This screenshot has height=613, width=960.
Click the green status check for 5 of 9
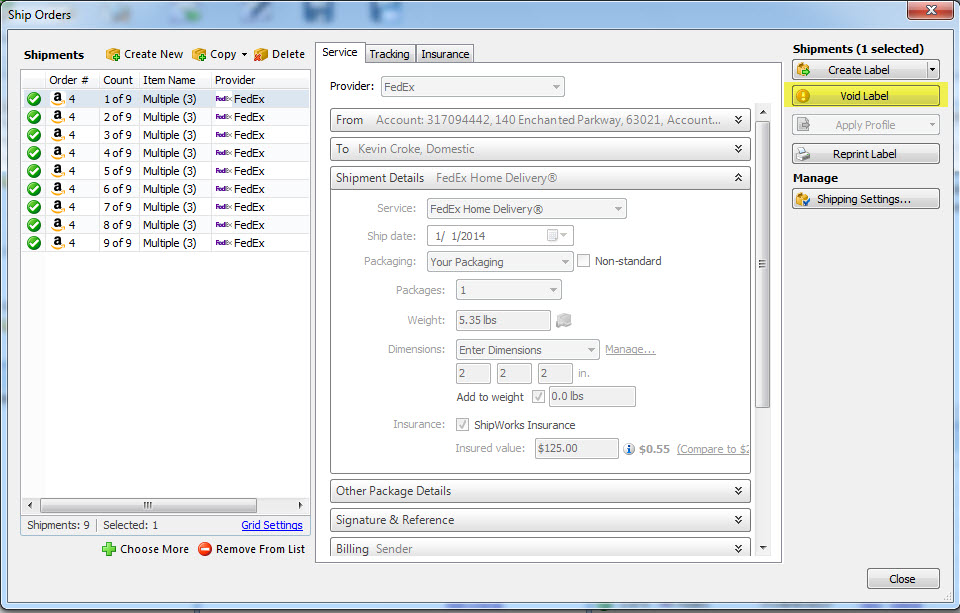coord(34,171)
